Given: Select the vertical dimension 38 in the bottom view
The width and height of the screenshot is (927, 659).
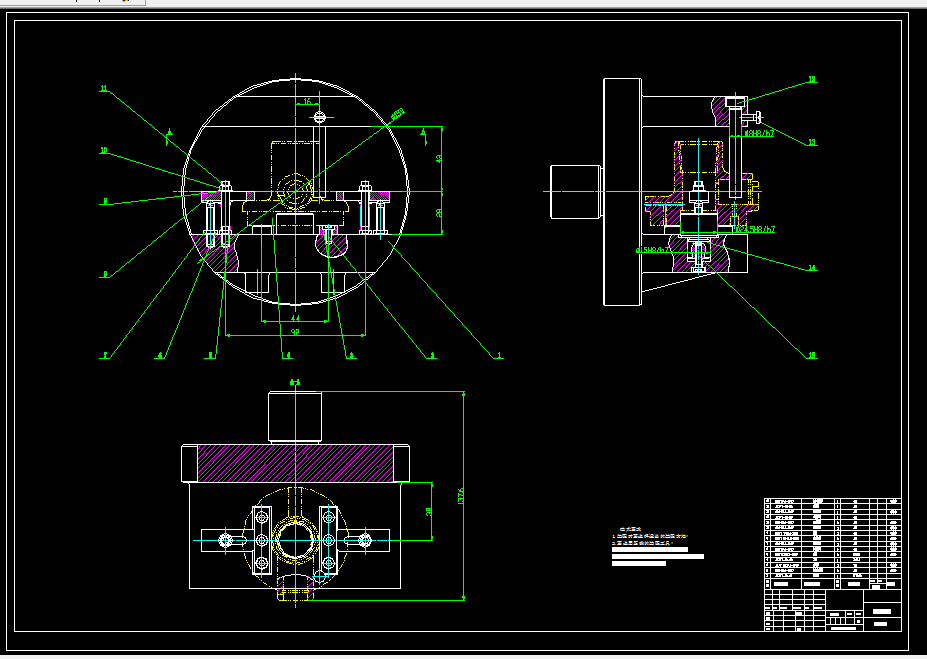Looking at the screenshot, I should click(429, 511).
